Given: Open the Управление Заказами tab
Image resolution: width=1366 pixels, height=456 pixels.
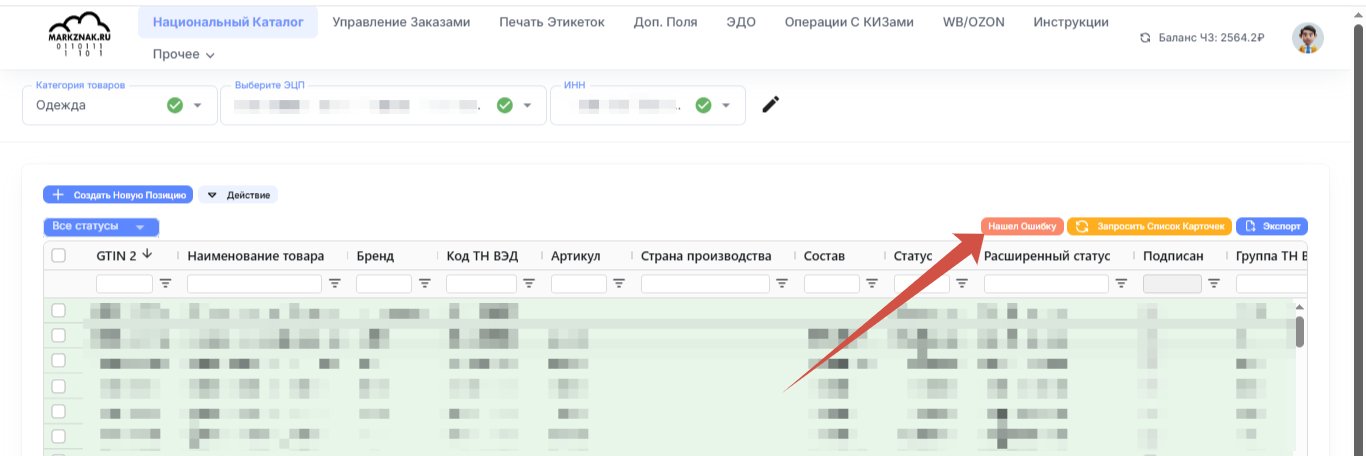Looking at the screenshot, I should point(401,22).
